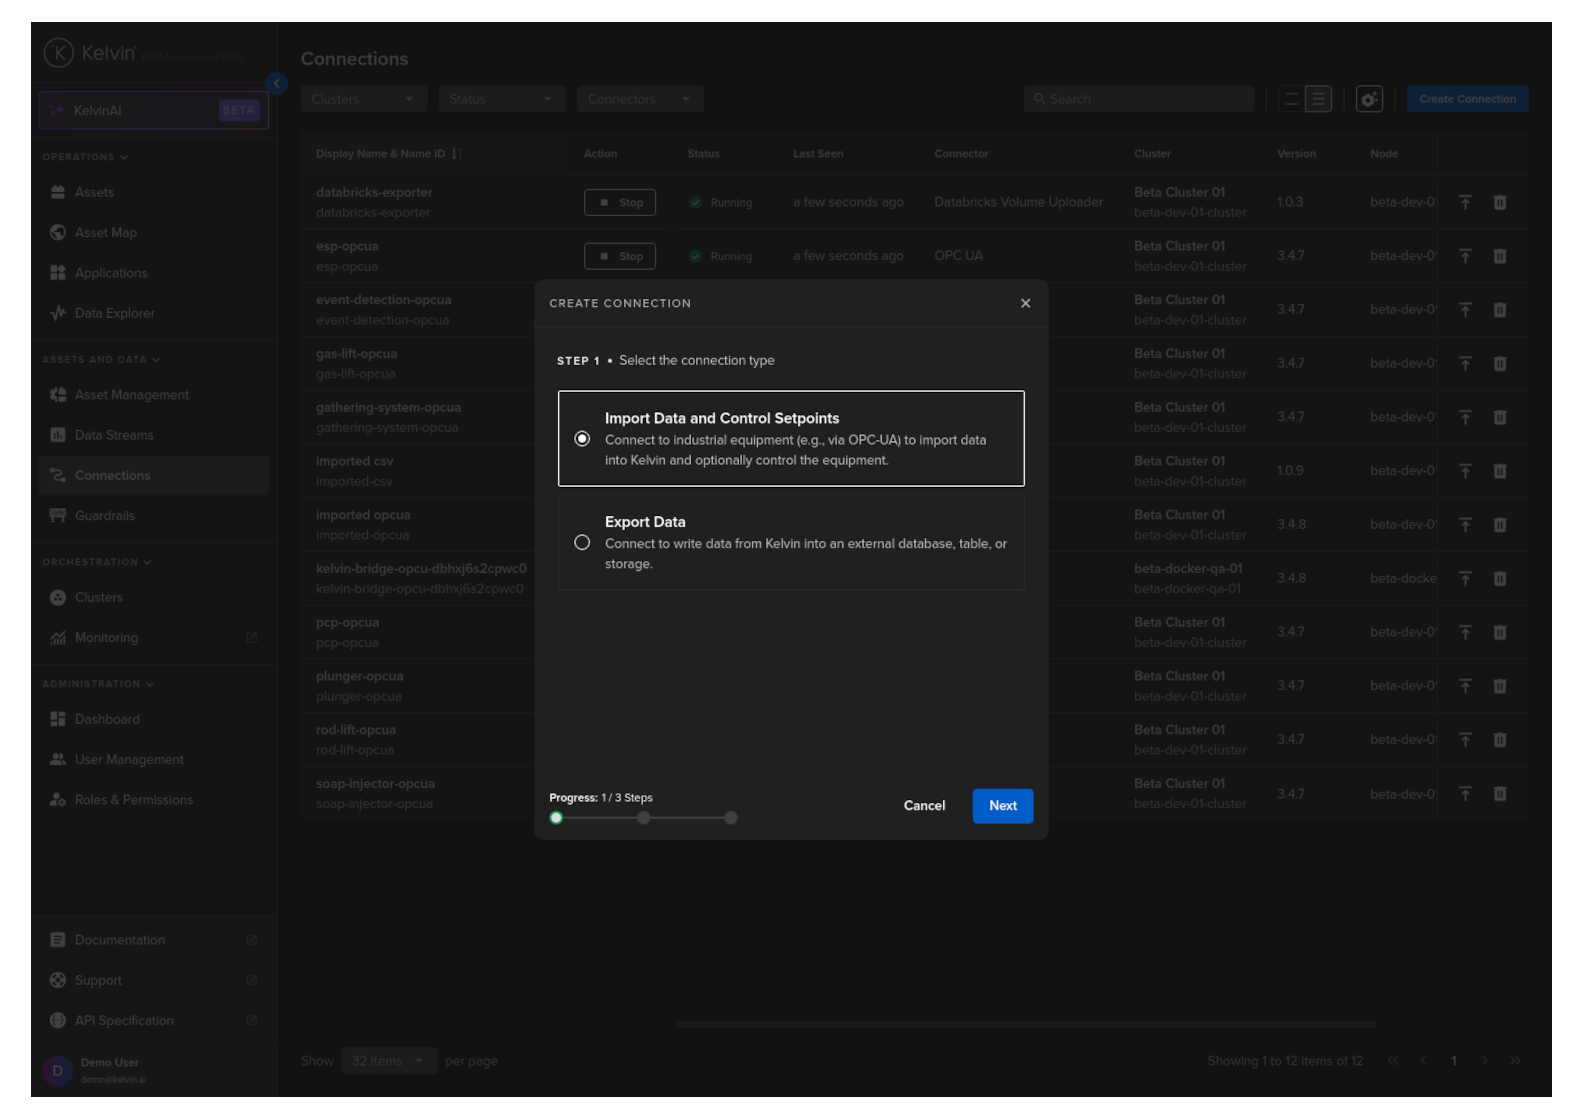Open the Status filter dropdown

501,99
